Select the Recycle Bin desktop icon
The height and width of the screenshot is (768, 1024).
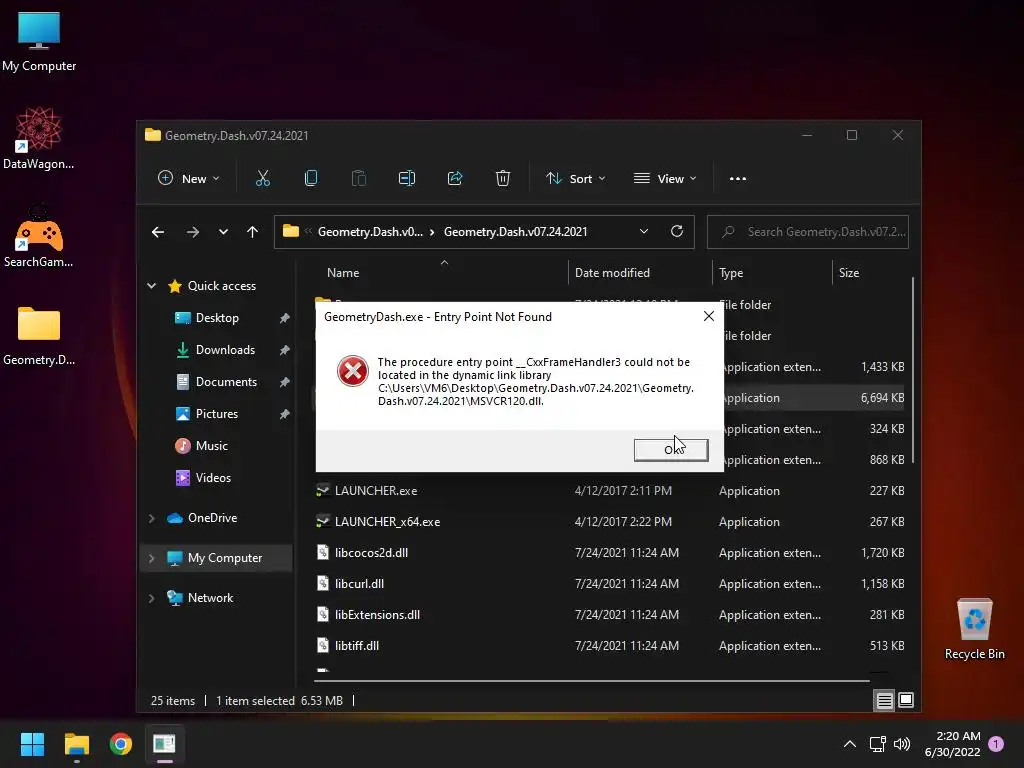[974, 629]
